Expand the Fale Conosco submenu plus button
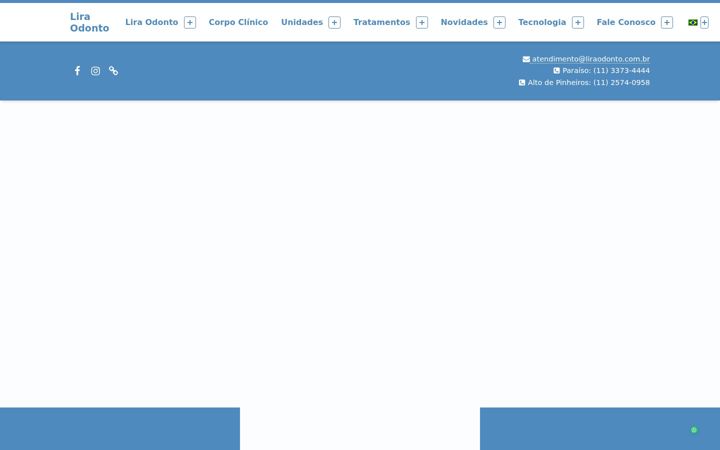The height and width of the screenshot is (450, 720). pyautogui.click(x=667, y=22)
